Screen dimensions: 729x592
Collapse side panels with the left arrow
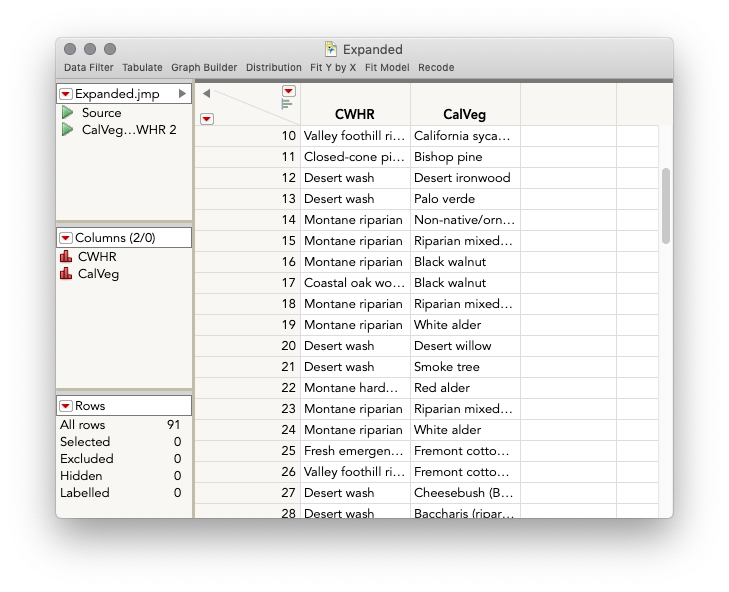pos(207,93)
